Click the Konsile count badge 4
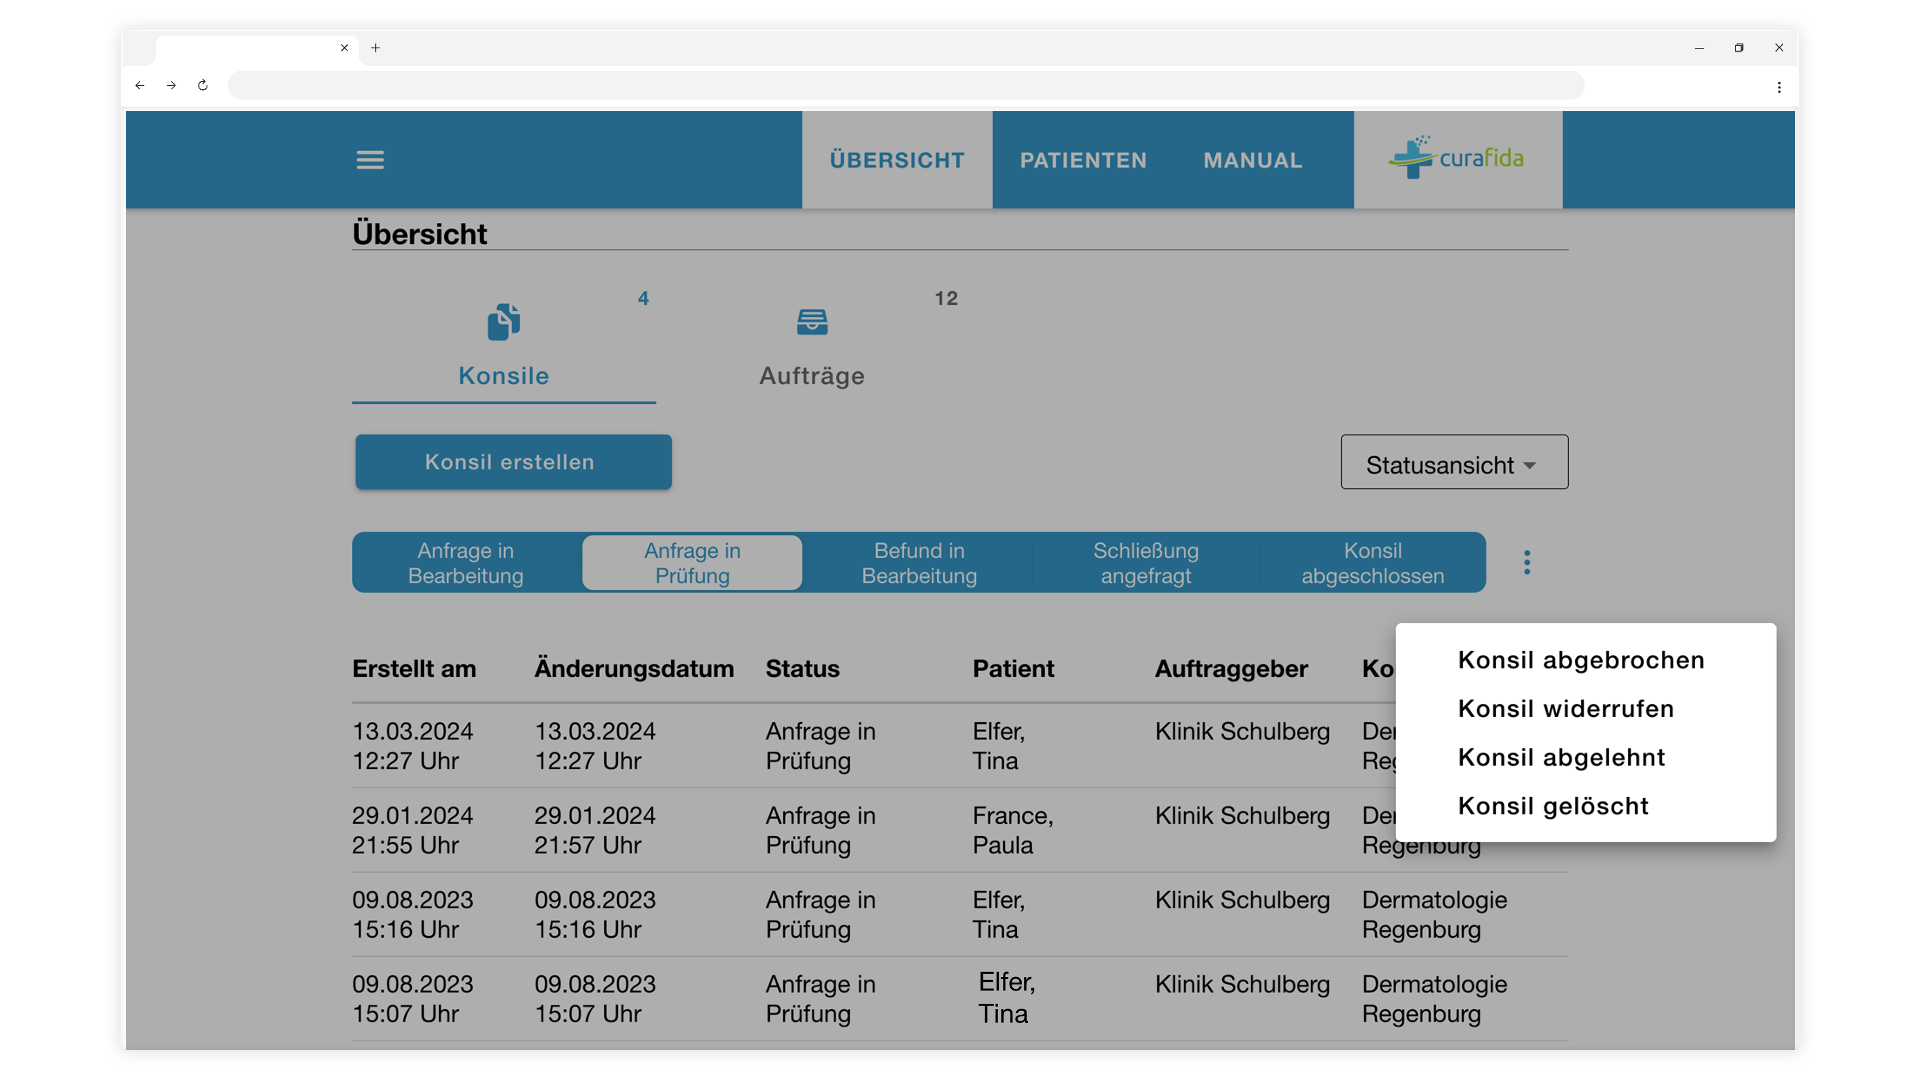 [x=643, y=298]
